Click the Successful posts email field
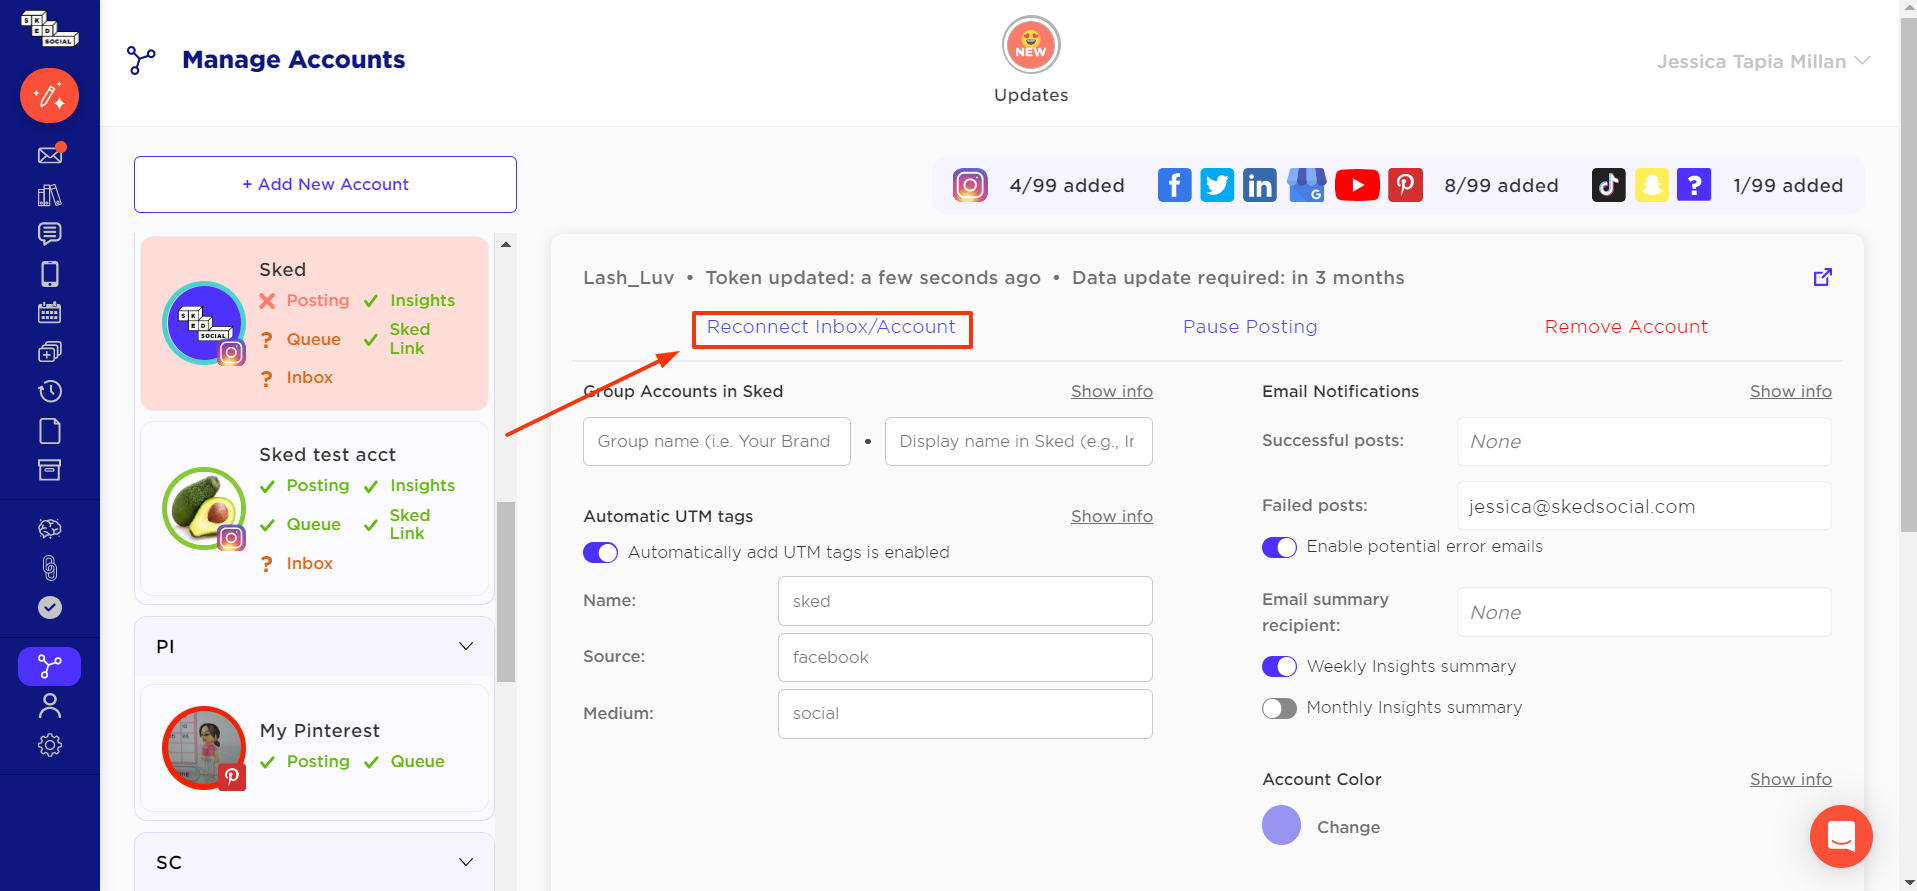 1644,441
